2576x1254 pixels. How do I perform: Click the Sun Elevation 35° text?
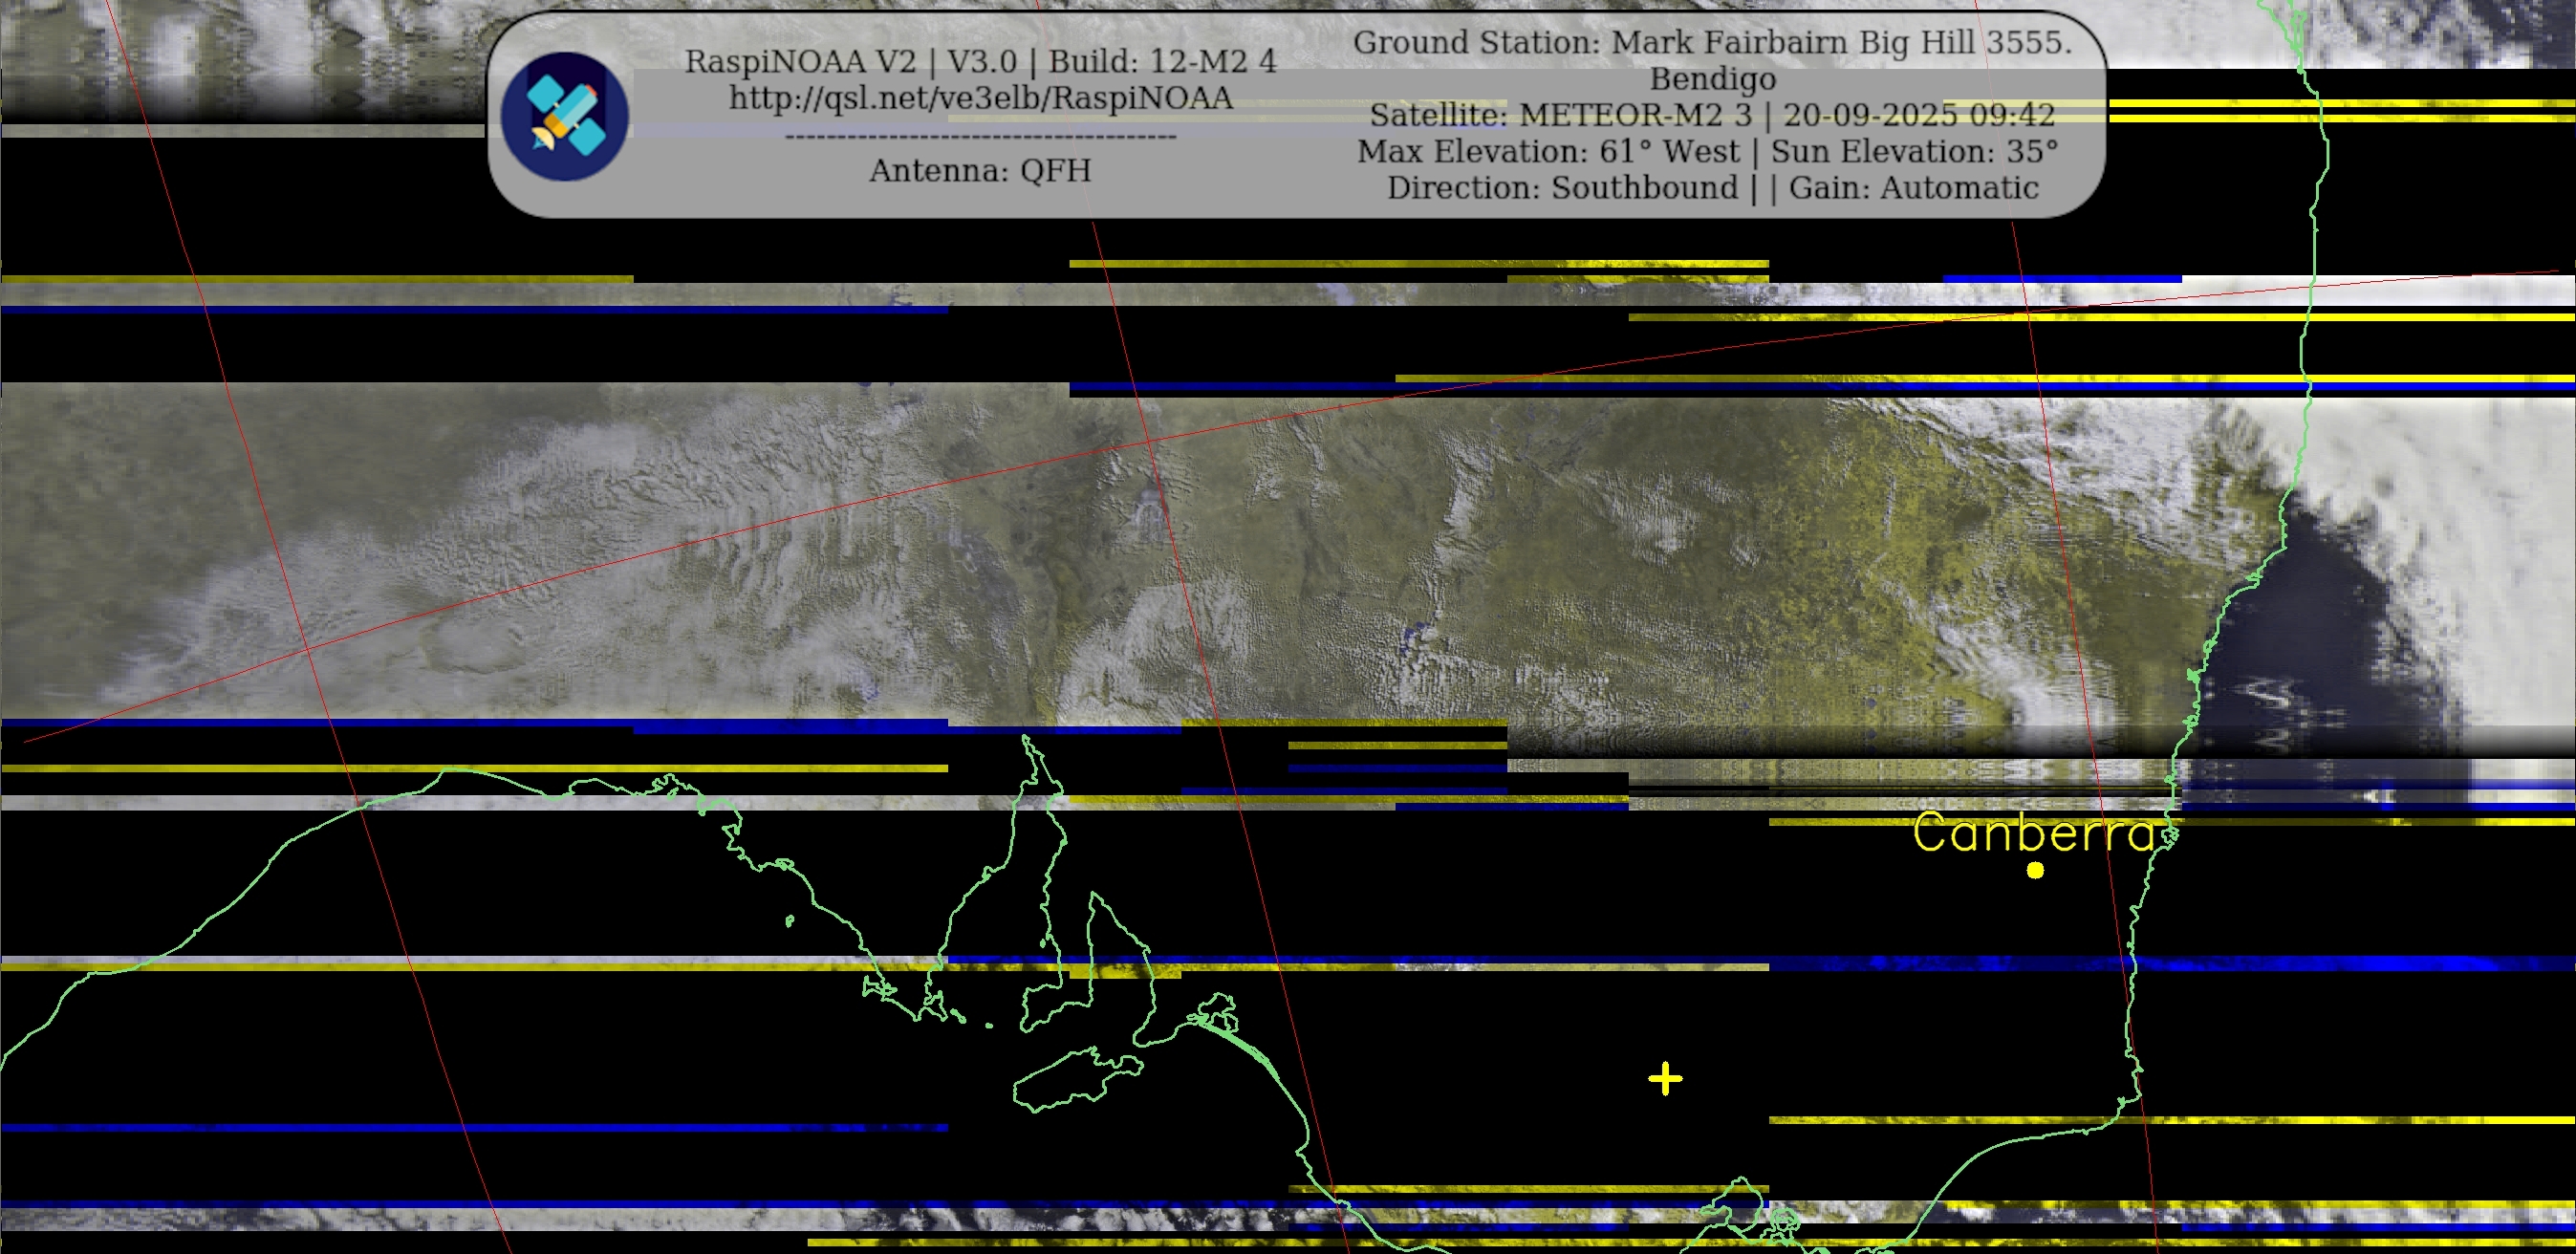click(x=1914, y=151)
